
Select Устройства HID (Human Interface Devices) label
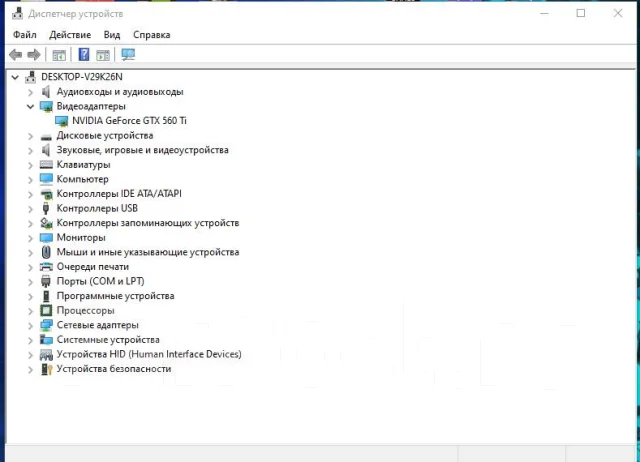click(149, 354)
